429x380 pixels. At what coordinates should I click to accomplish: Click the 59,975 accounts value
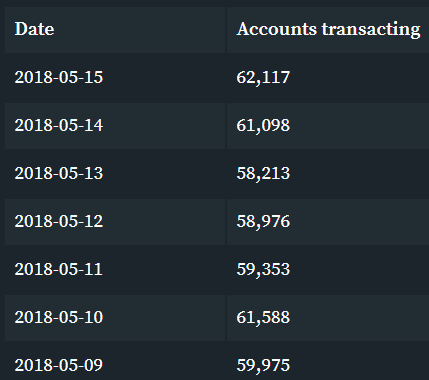pyautogui.click(x=263, y=365)
